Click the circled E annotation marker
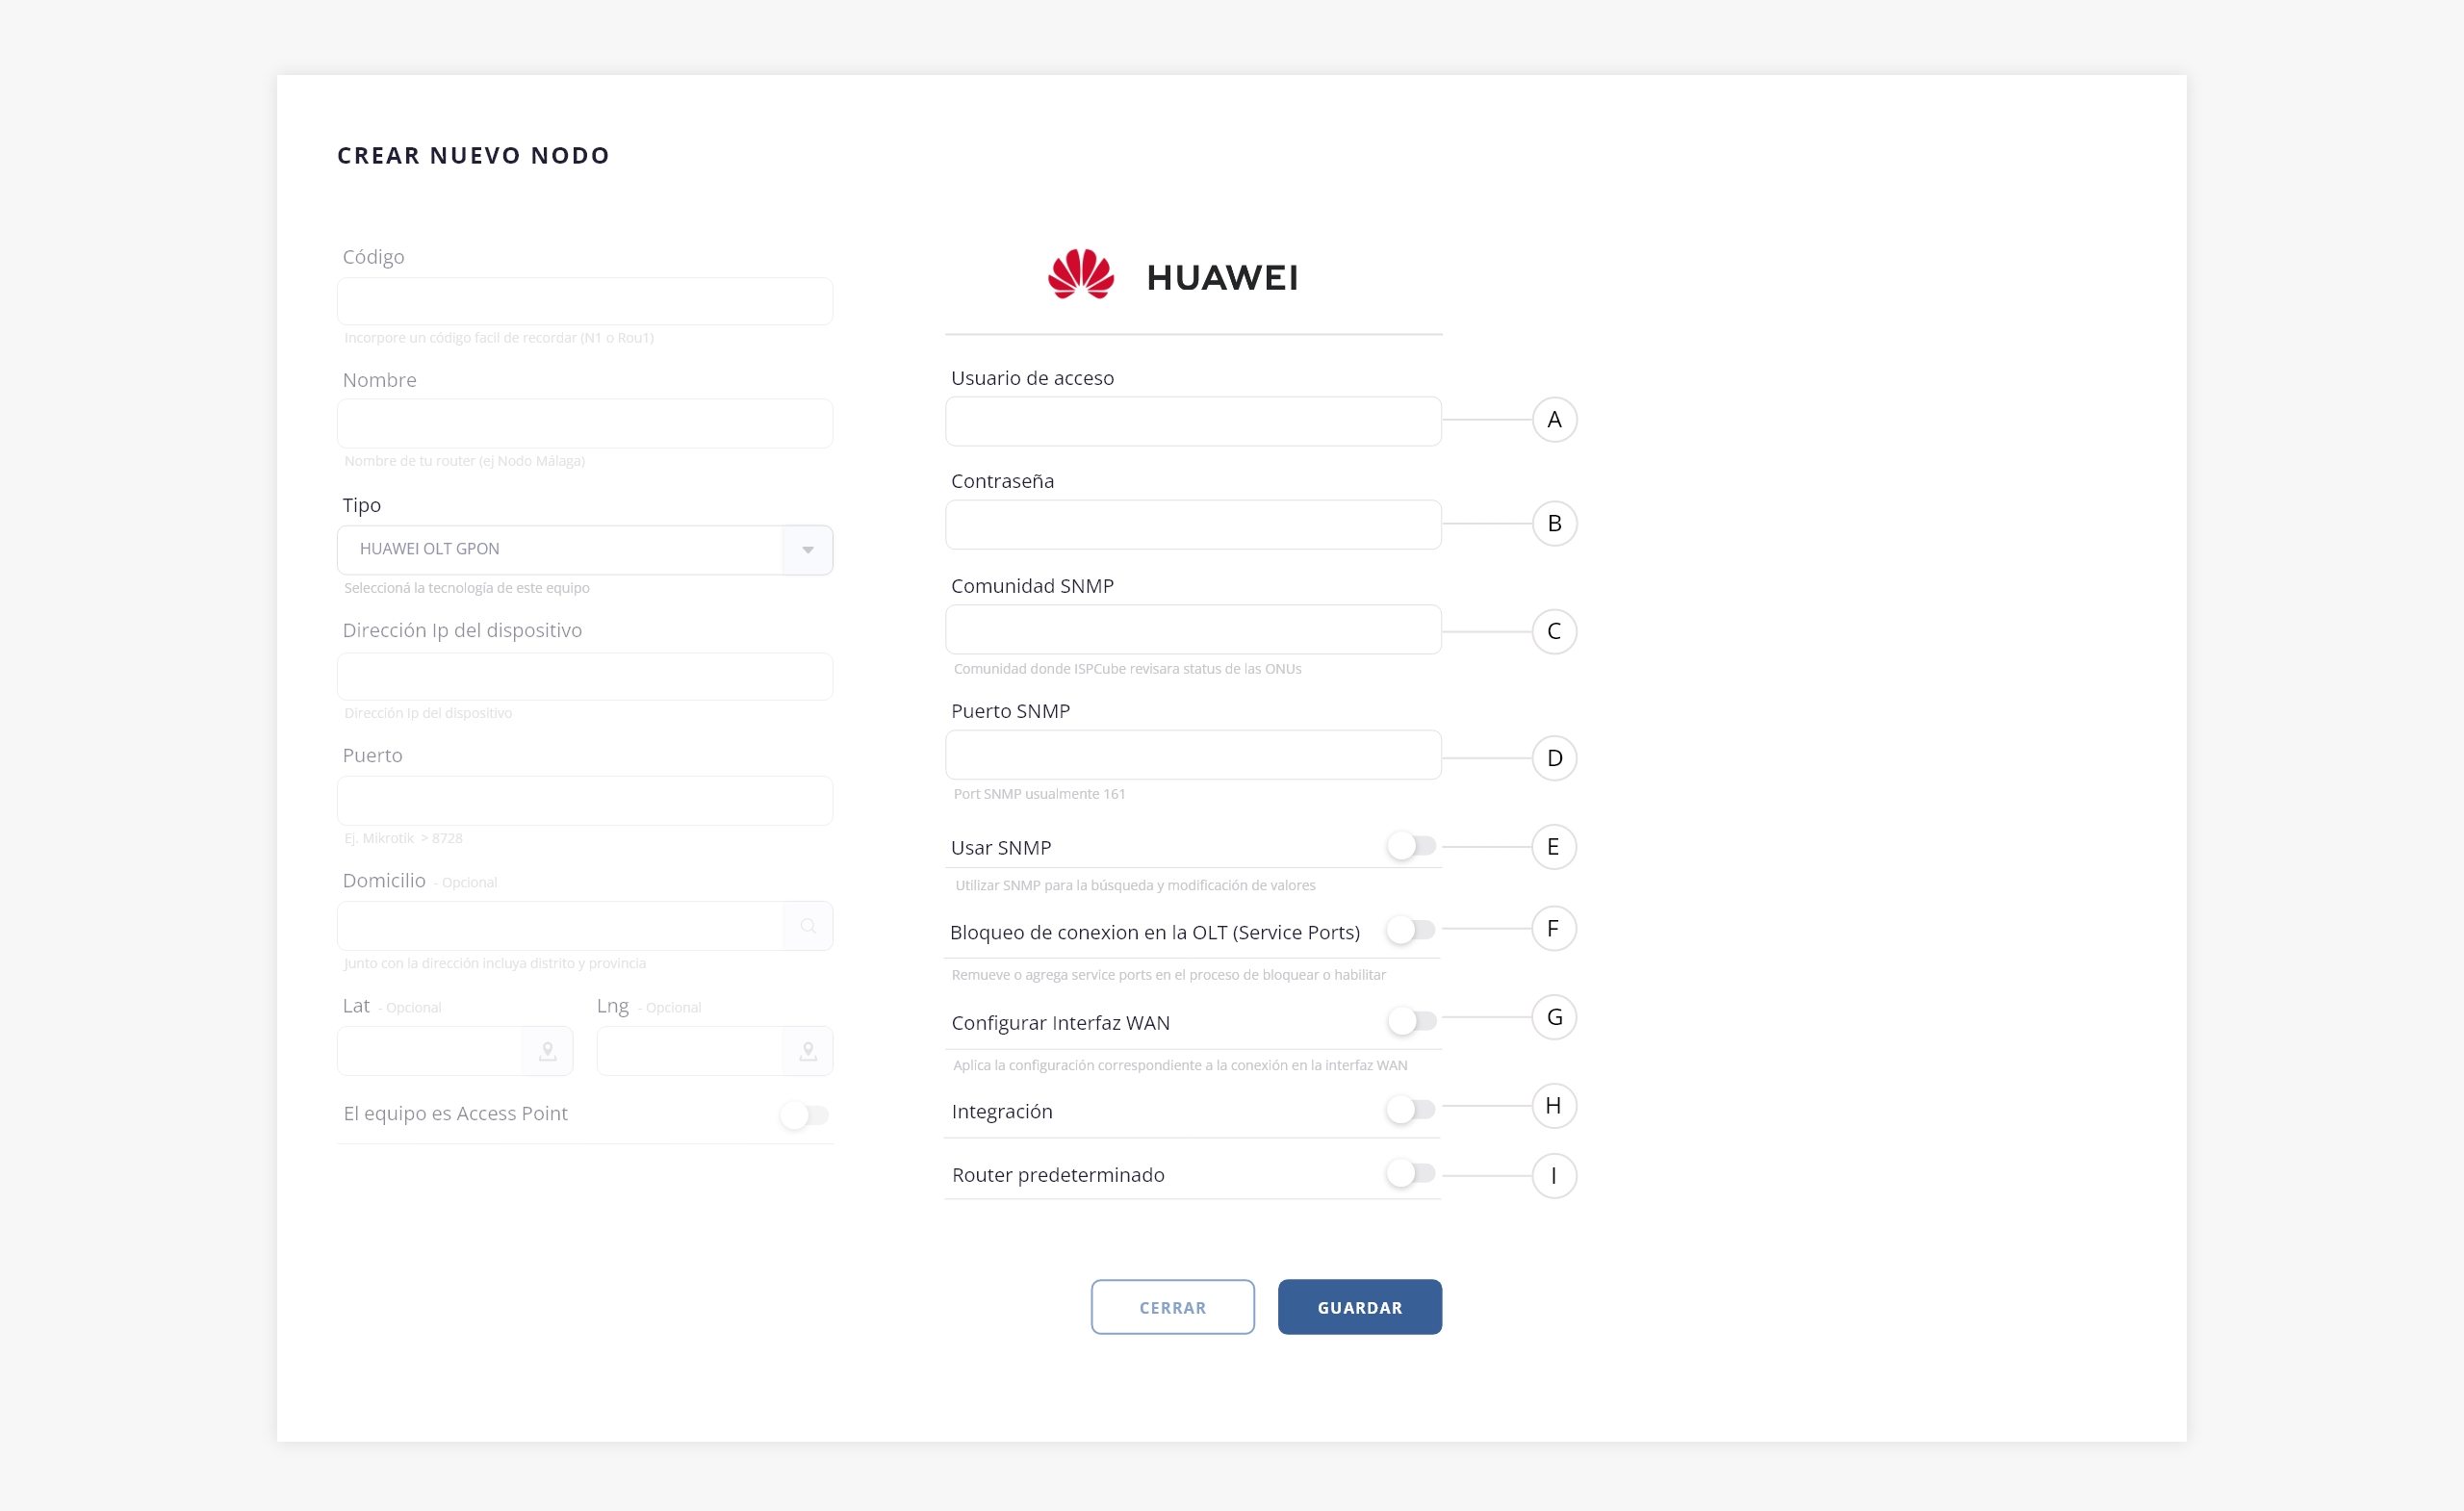2464x1511 pixels. pos(1553,847)
